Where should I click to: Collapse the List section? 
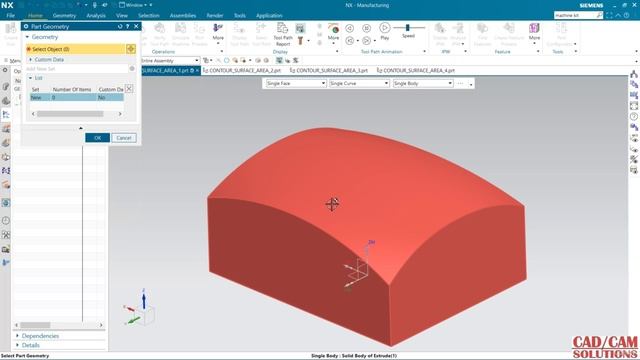[x=30, y=78]
